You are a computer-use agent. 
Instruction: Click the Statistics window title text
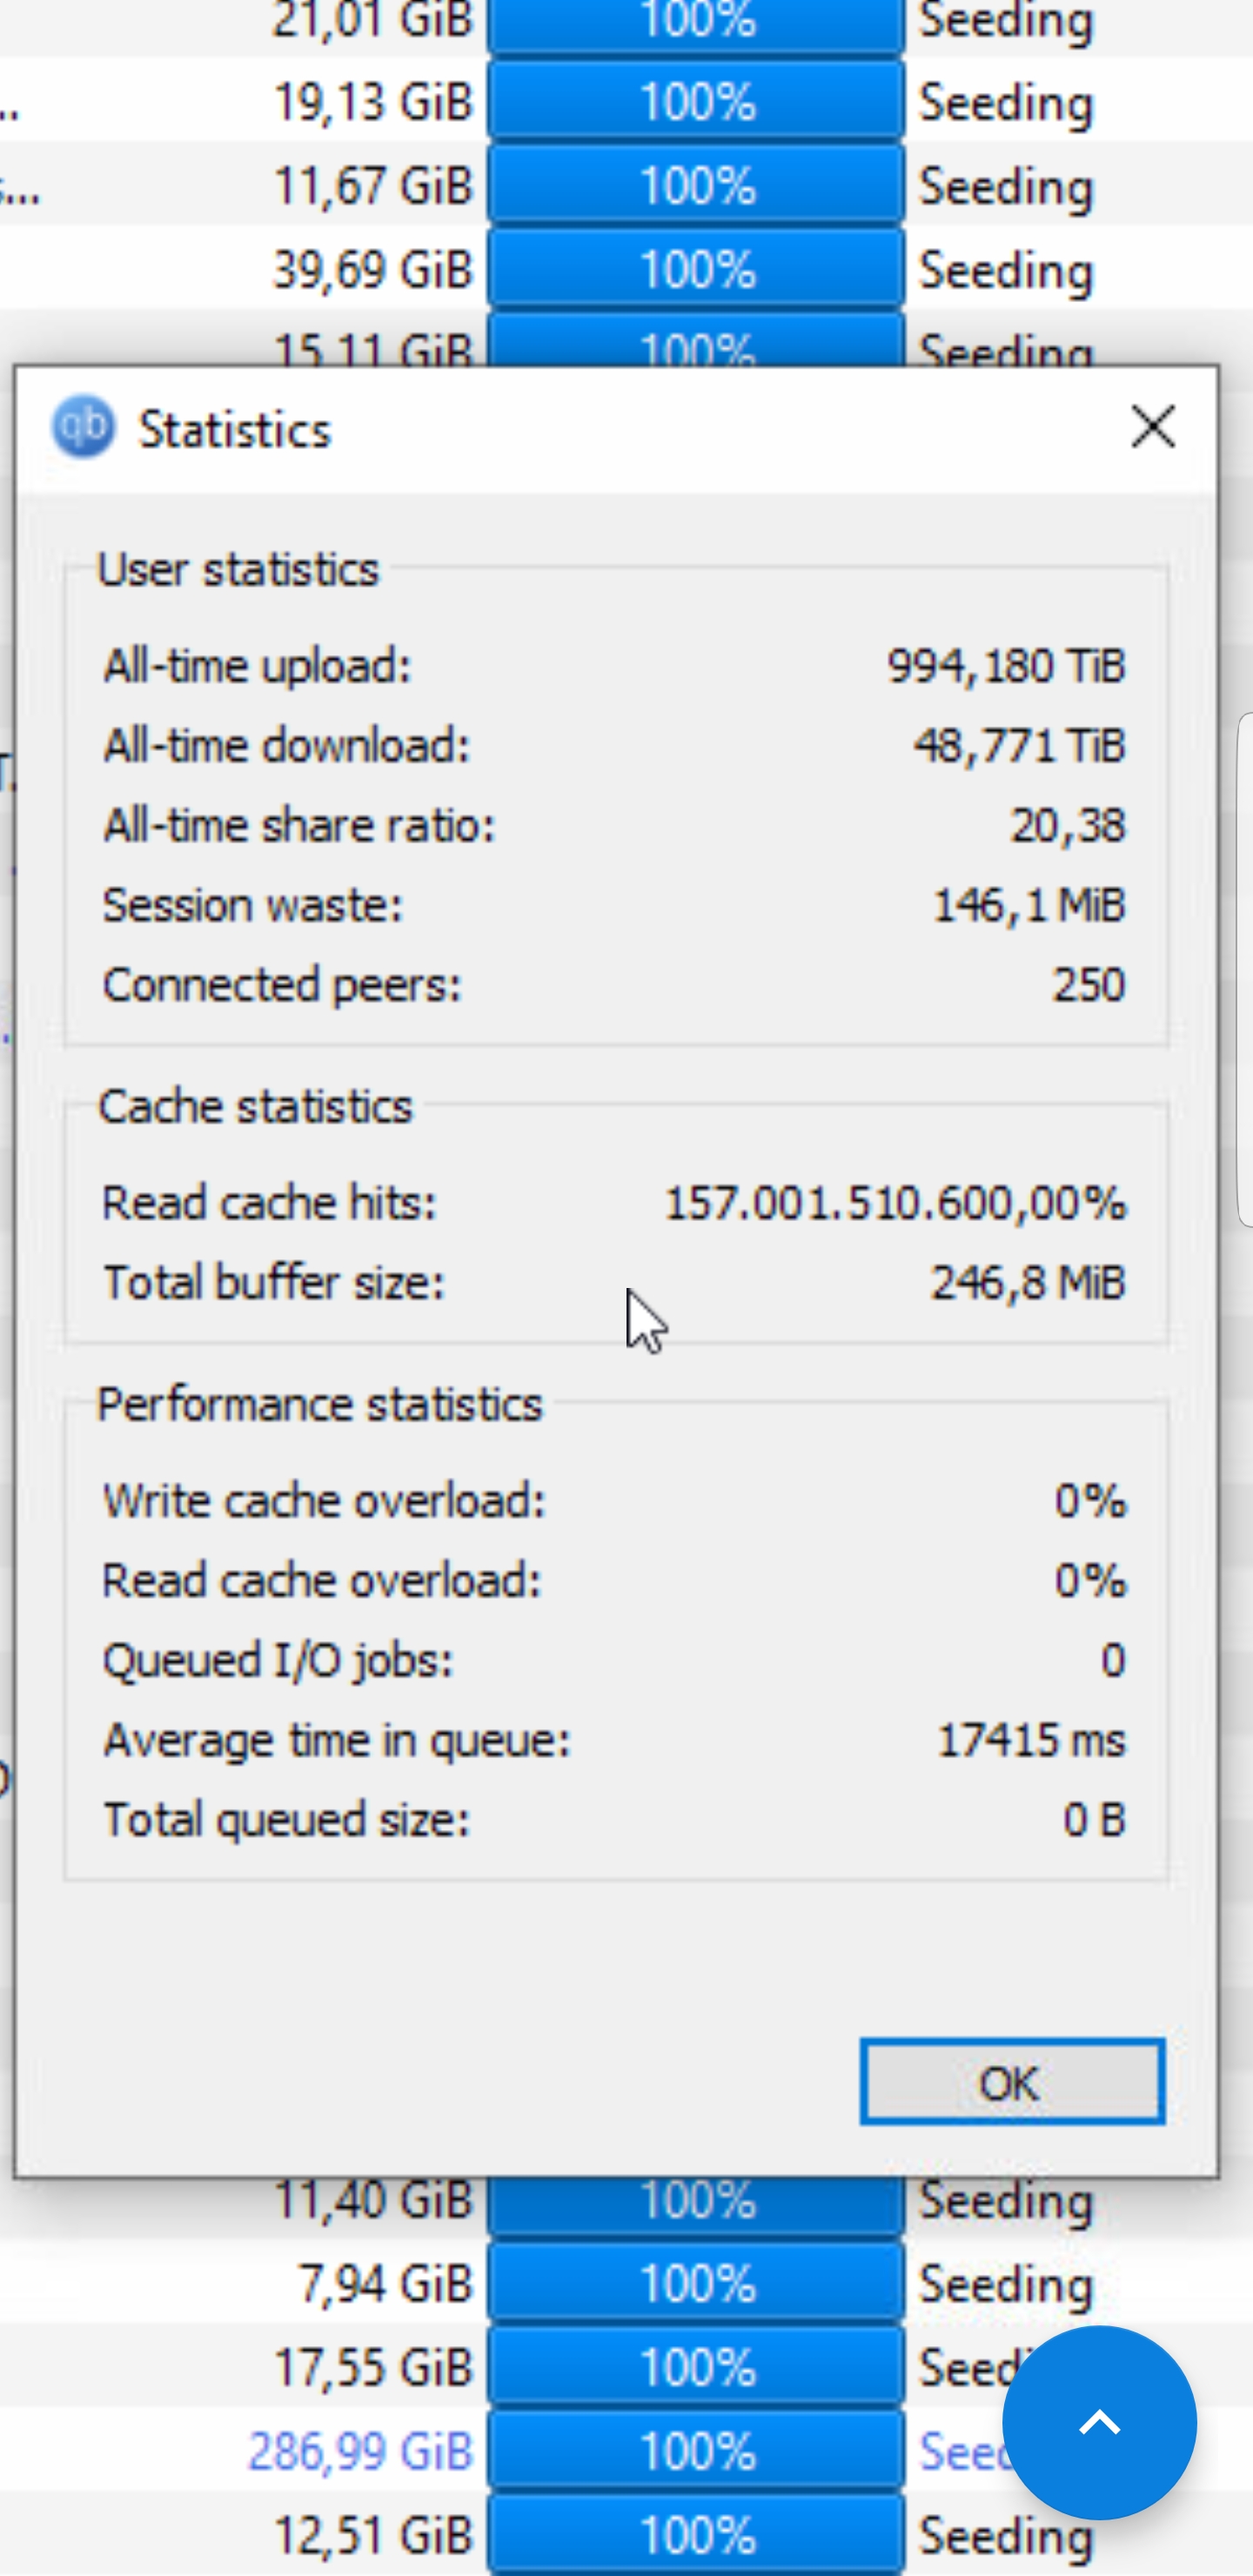234,430
